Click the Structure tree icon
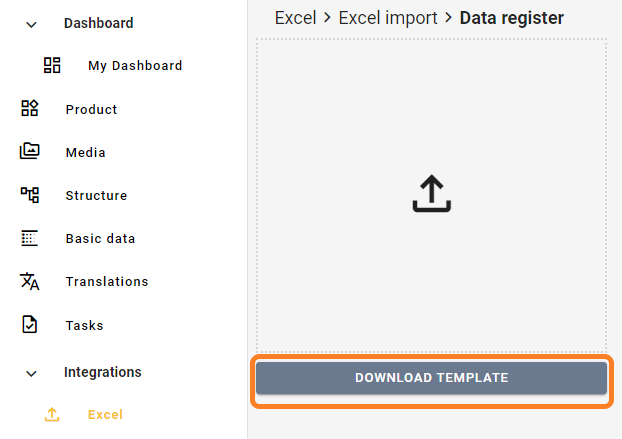This screenshot has height=439, width=622. 30,195
